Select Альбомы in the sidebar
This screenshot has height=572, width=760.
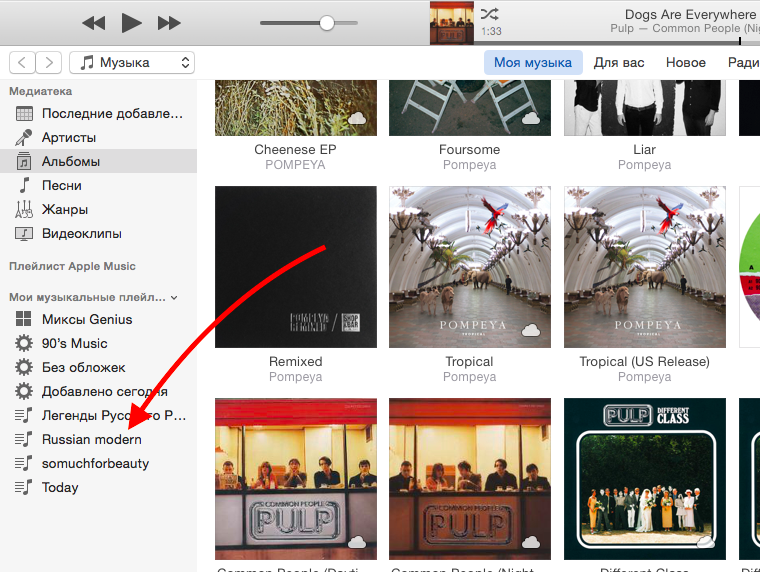click(98, 161)
